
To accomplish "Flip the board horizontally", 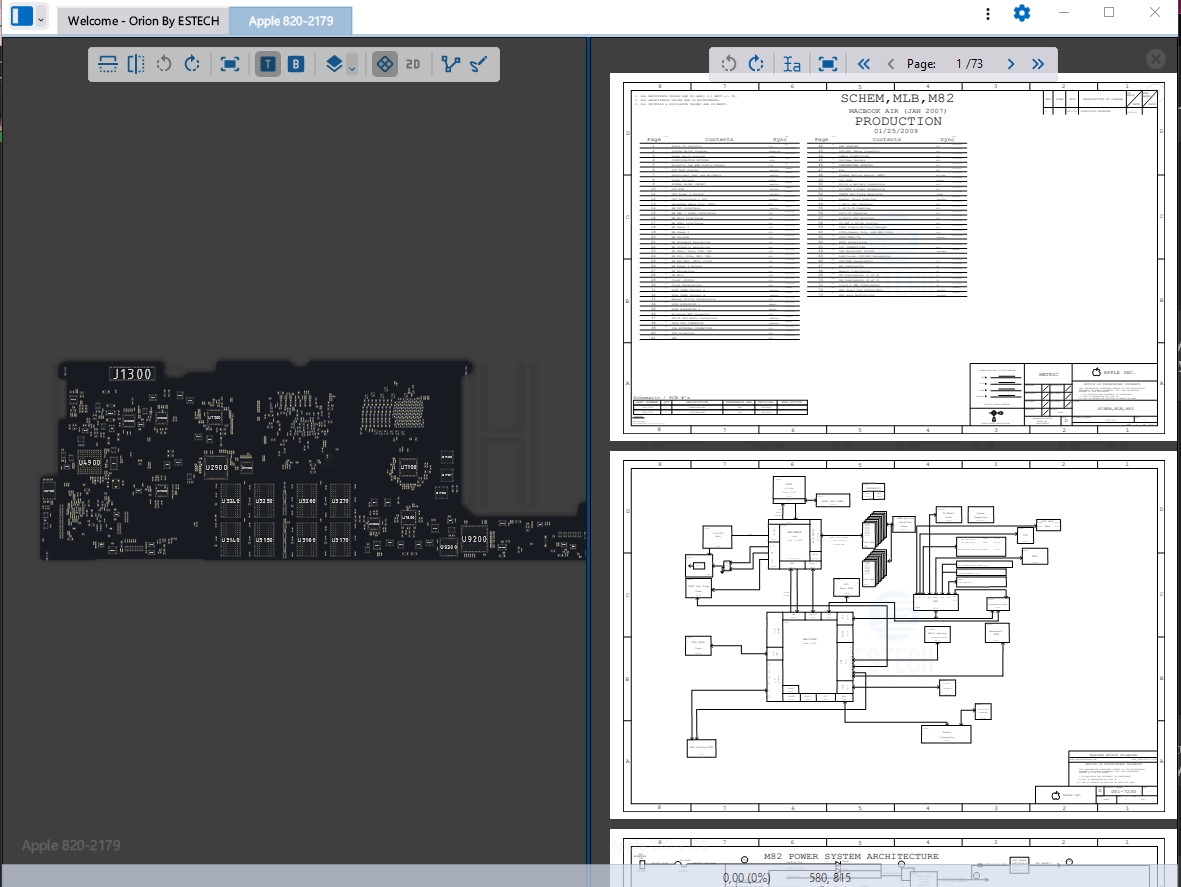I will pos(136,64).
